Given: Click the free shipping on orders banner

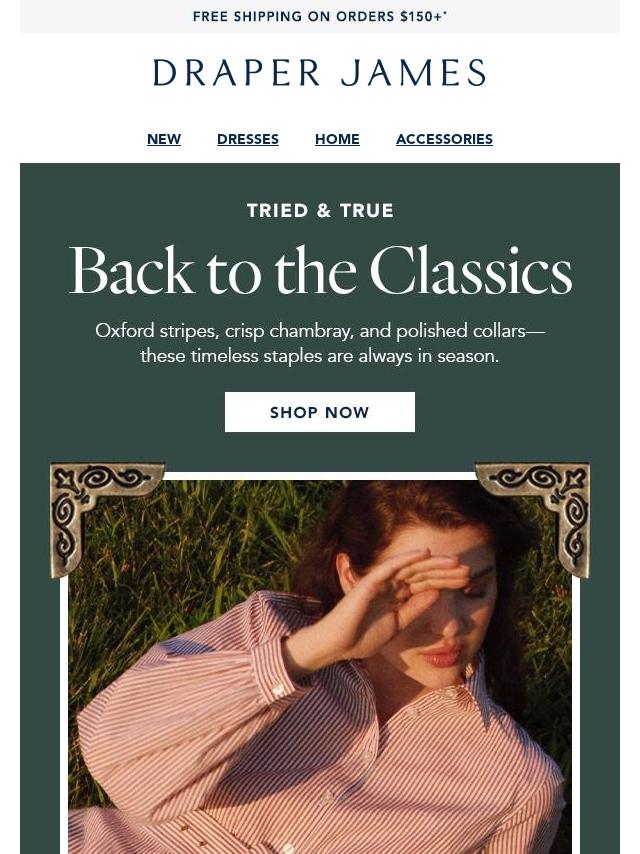Looking at the screenshot, I should click(x=320, y=16).
